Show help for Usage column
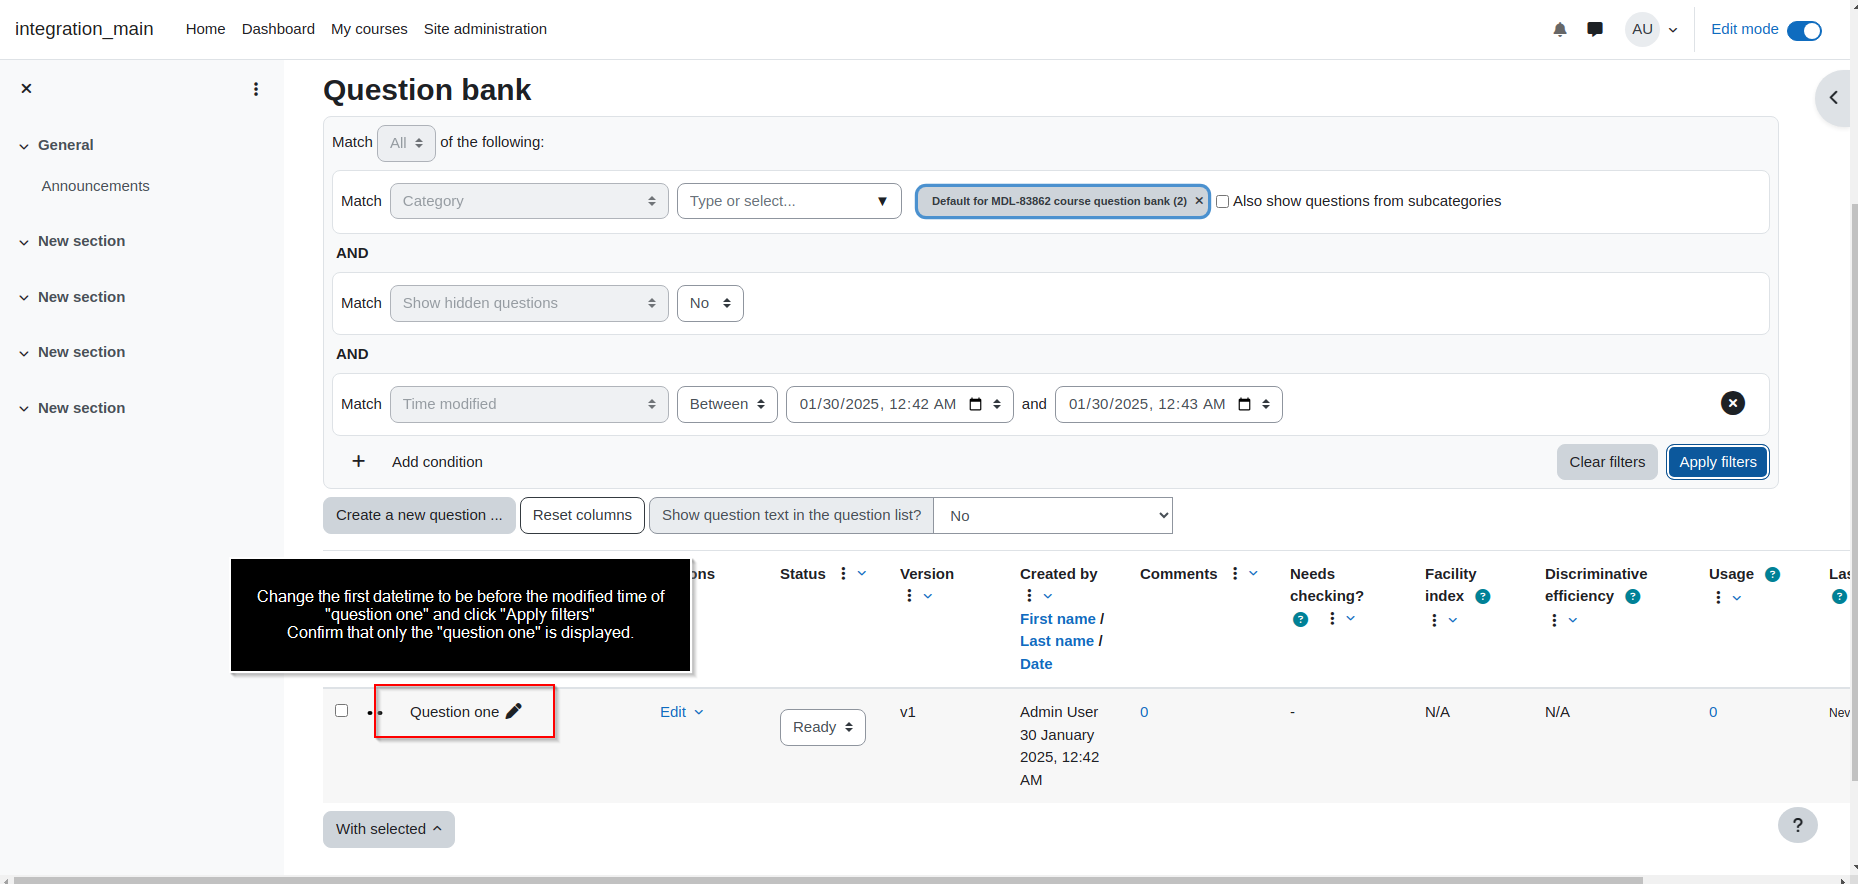Viewport: 1858px width, 884px height. tap(1772, 574)
